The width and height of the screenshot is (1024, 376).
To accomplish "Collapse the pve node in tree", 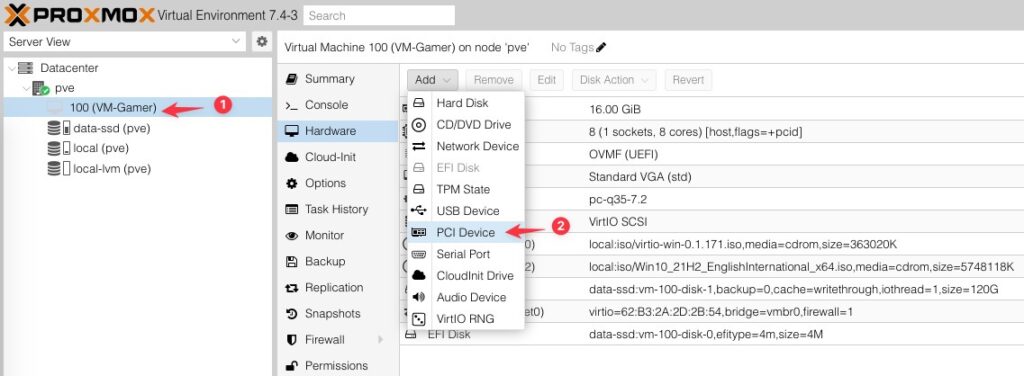I will 25,88.
